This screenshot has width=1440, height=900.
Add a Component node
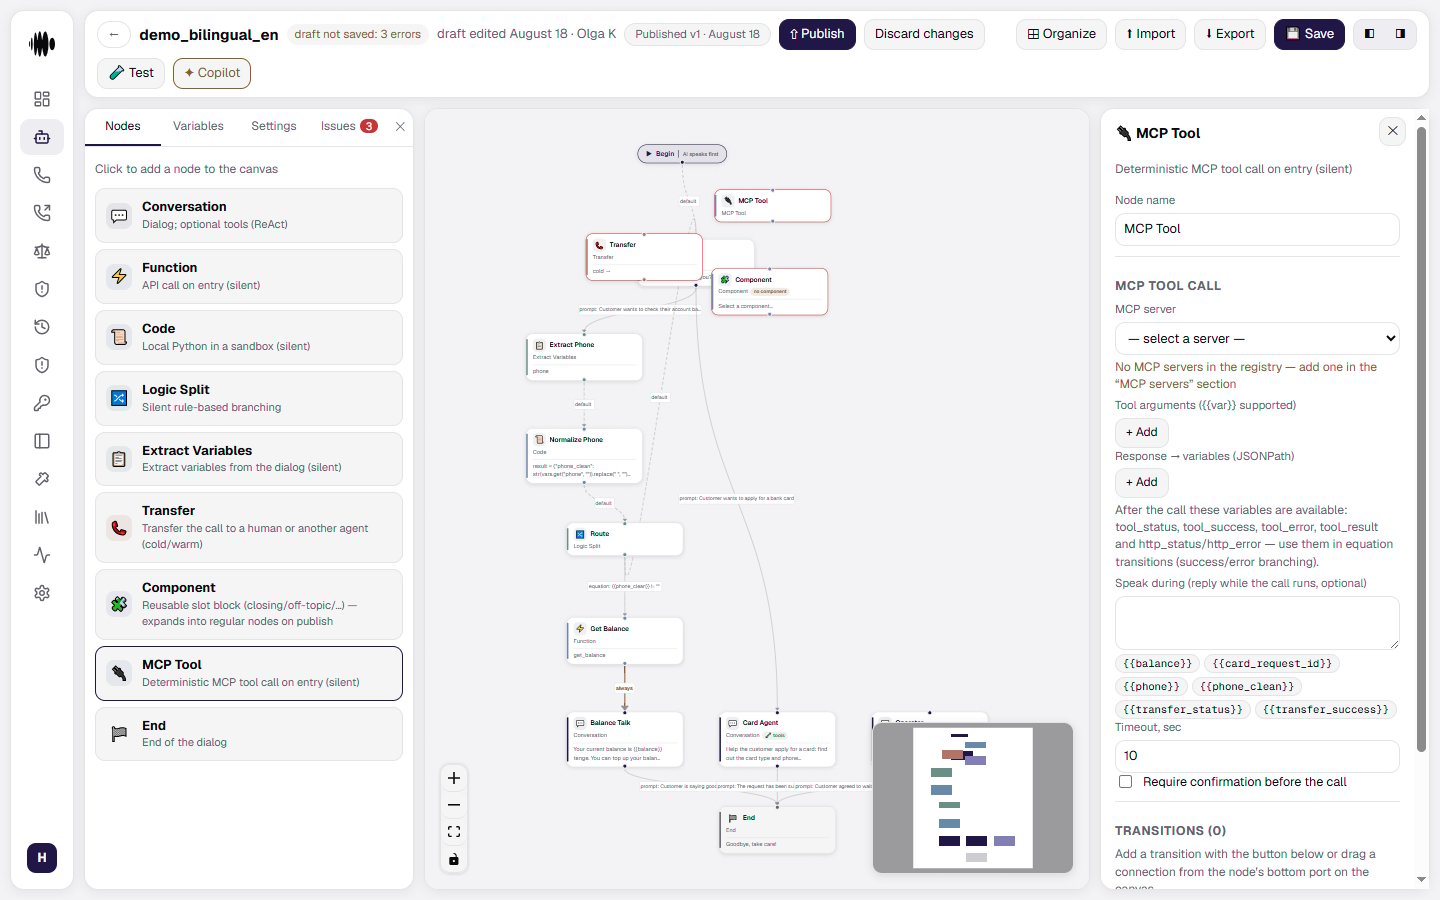tap(249, 604)
